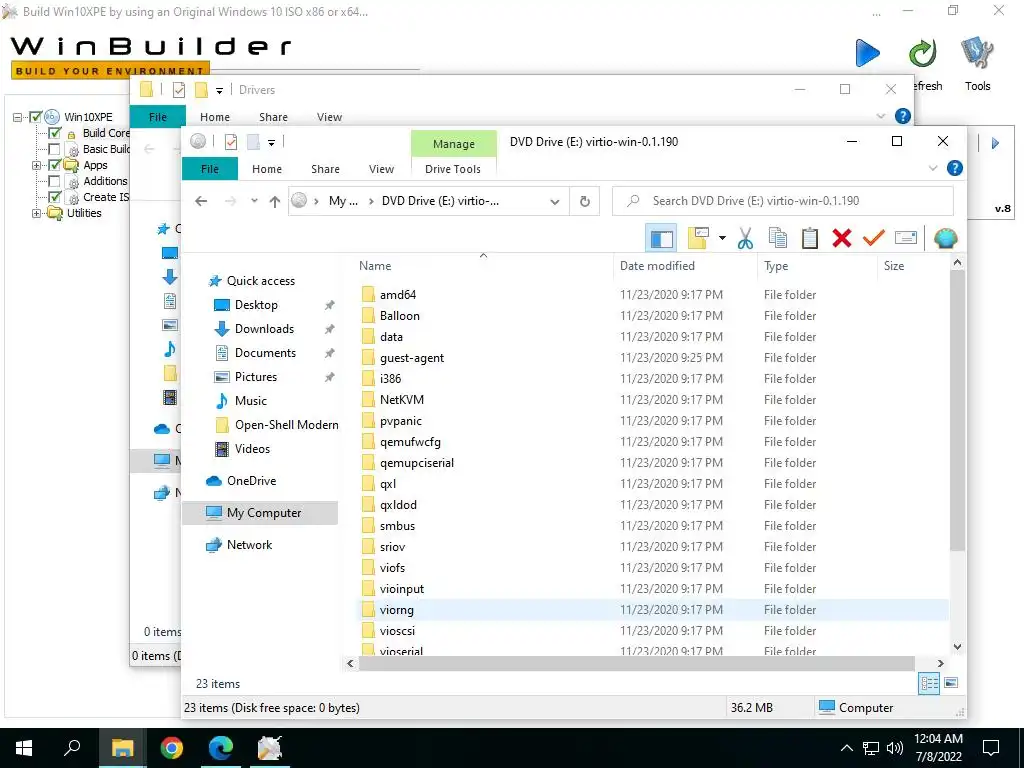Select the guest-agent folder
This screenshot has width=1024, height=768.
click(411, 358)
